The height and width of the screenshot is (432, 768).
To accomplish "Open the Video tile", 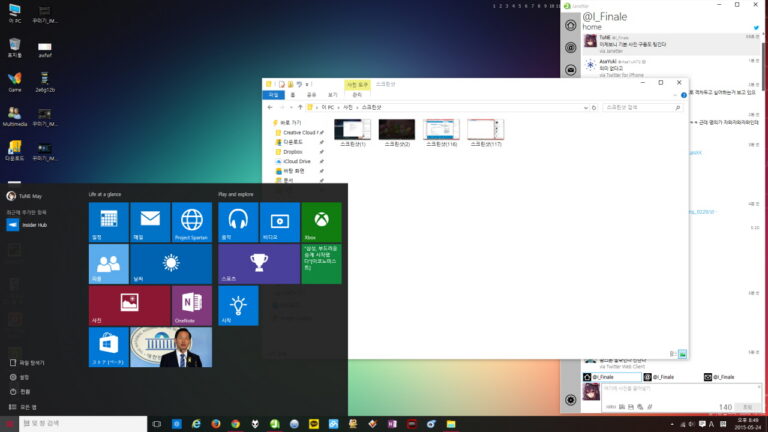I will pyautogui.click(x=280, y=222).
